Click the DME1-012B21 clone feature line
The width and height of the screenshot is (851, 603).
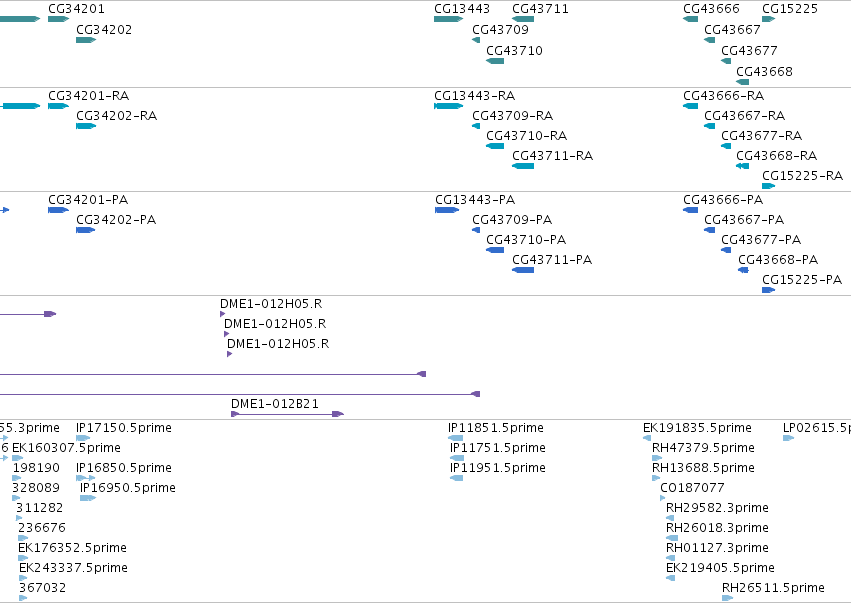click(287, 414)
